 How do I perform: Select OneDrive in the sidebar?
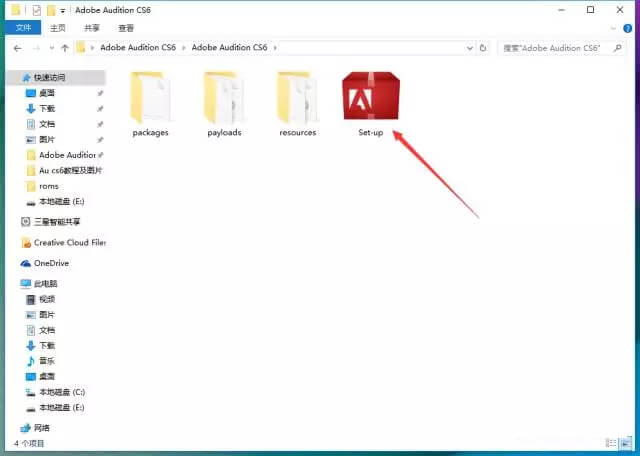tap(51, 263)
